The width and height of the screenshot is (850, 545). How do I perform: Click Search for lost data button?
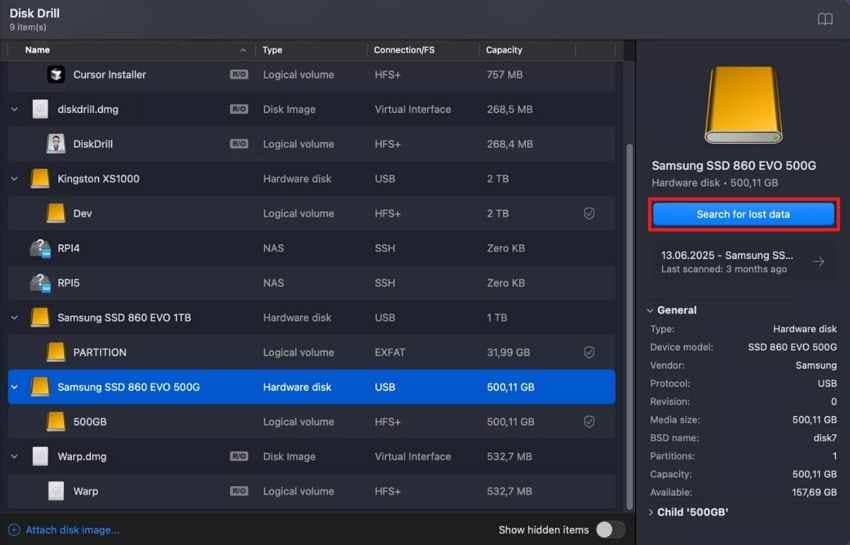tap(743, 215)
